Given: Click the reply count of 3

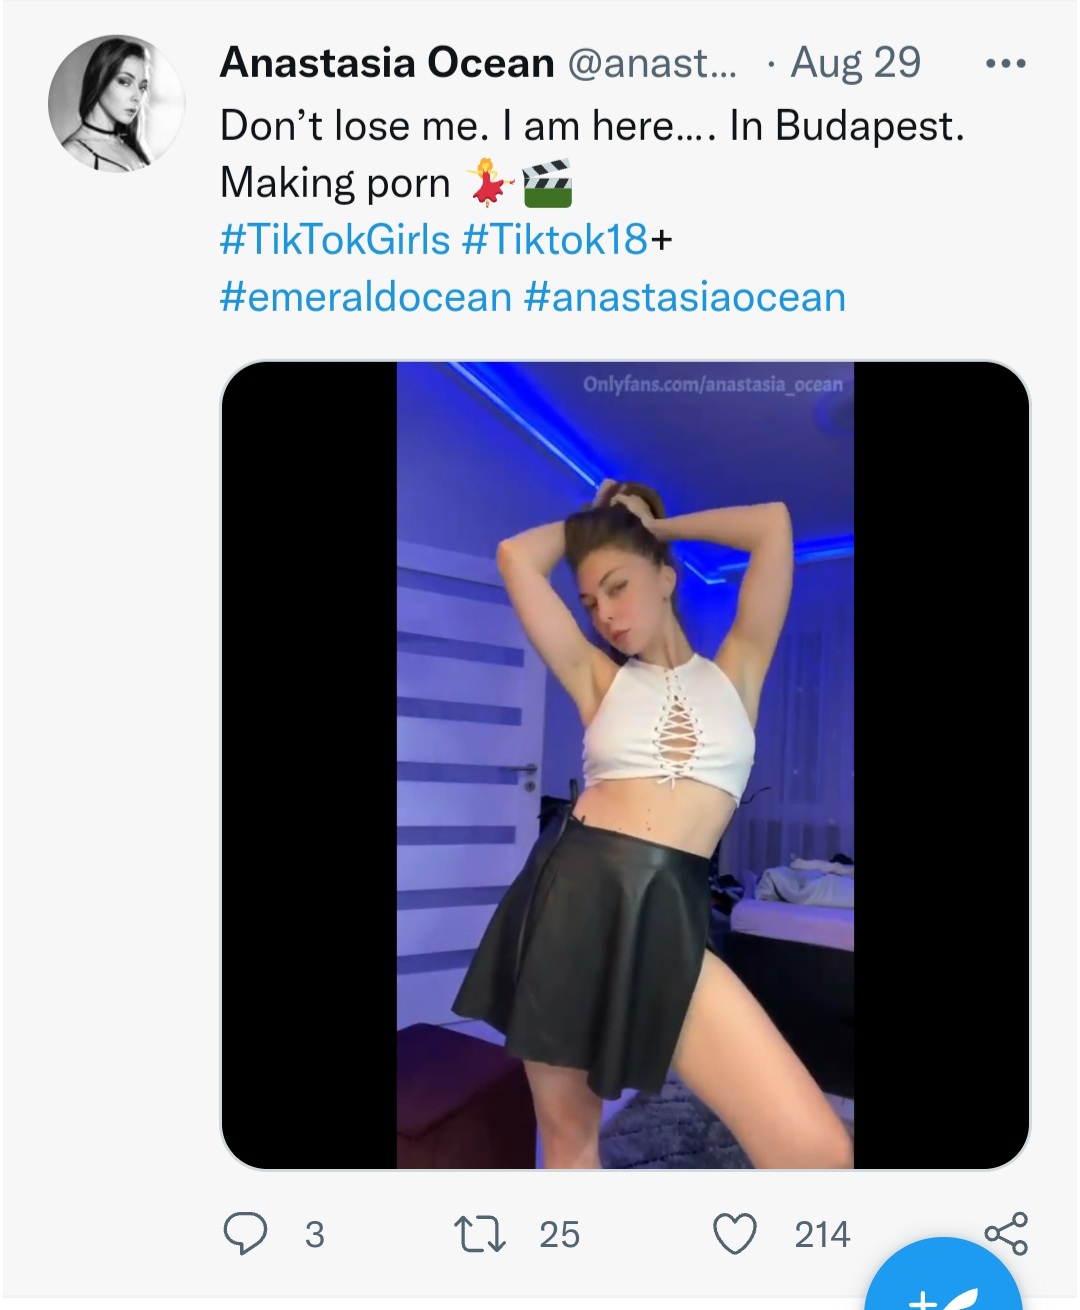Looking at the screenshot, I should 314,1235.
